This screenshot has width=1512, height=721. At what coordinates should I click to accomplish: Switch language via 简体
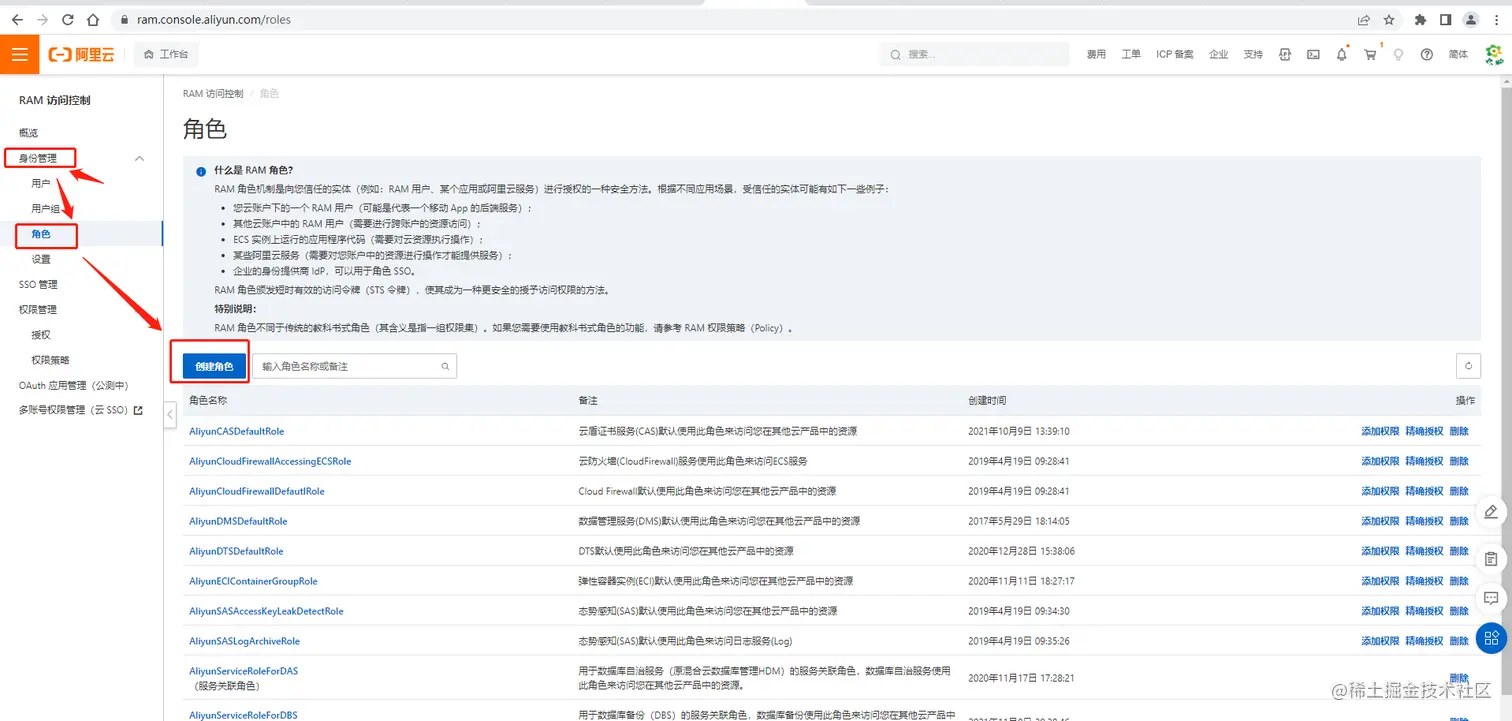pos(1458,54)
